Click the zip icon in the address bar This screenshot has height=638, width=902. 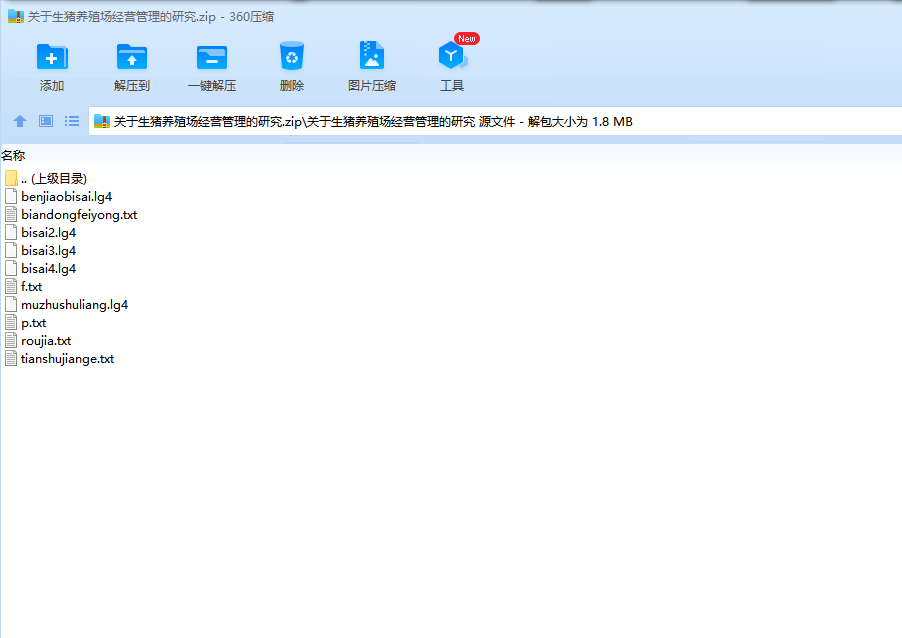(102, 121)
